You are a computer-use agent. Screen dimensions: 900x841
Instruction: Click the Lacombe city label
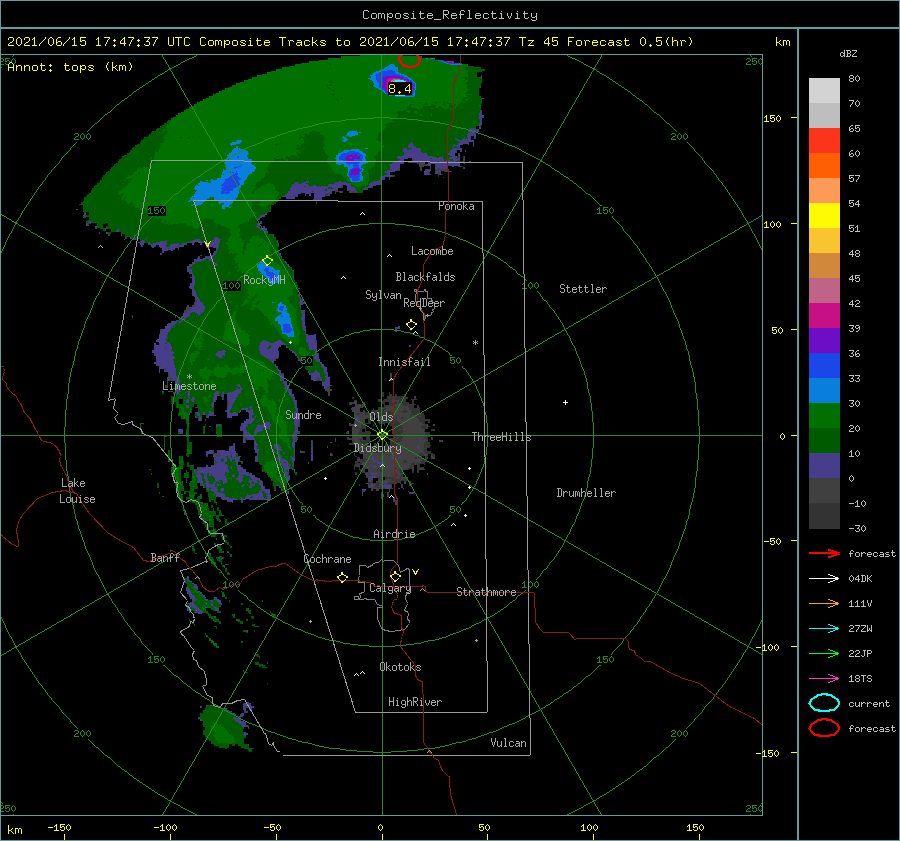[432, 251]
